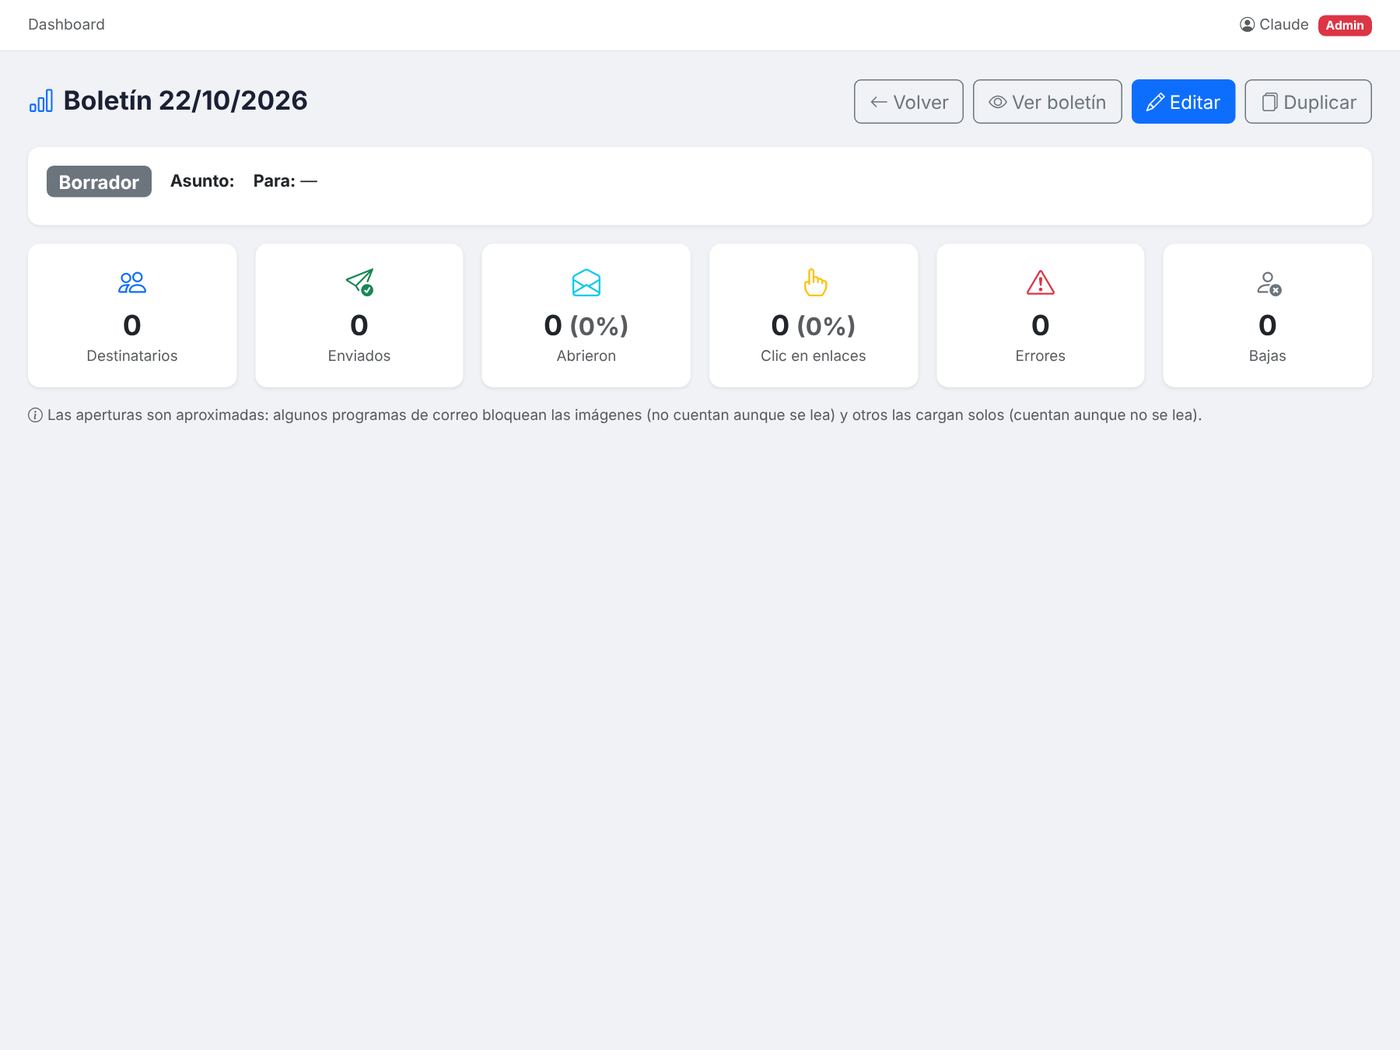Click the pointing hand Clic en enlaces icon
The height and width of the screenshot is (1050, 1400).
[814, 283]
